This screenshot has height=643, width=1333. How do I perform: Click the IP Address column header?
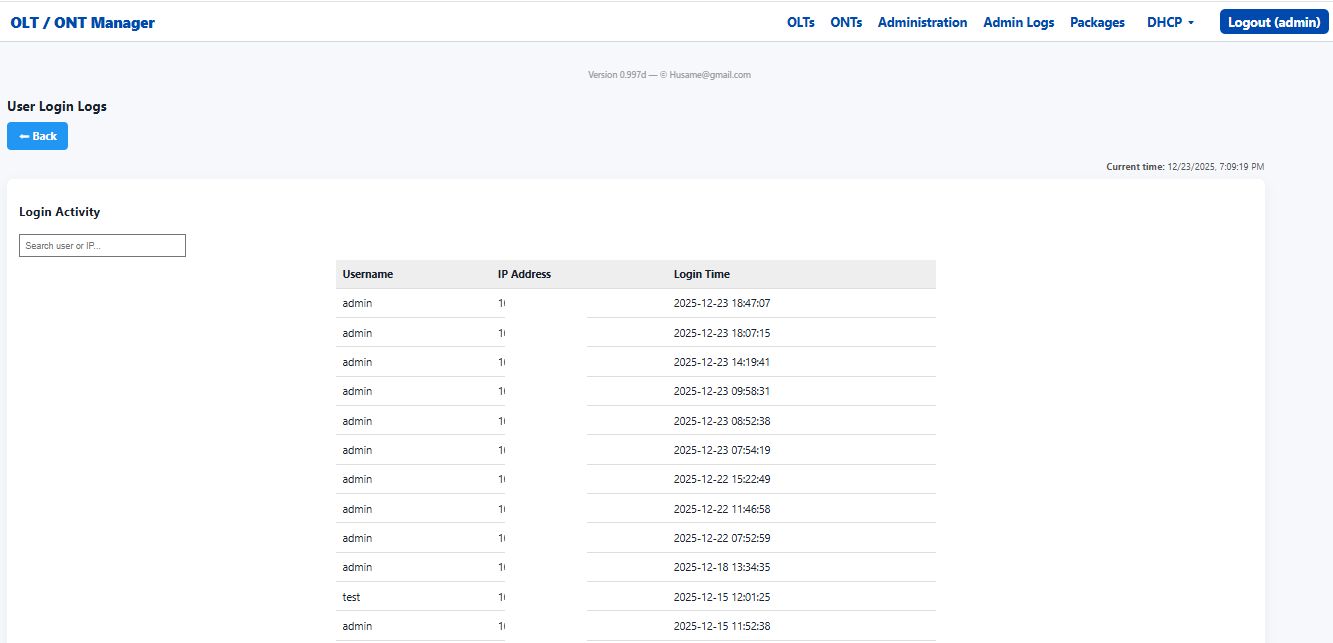[x=524, y=273]
